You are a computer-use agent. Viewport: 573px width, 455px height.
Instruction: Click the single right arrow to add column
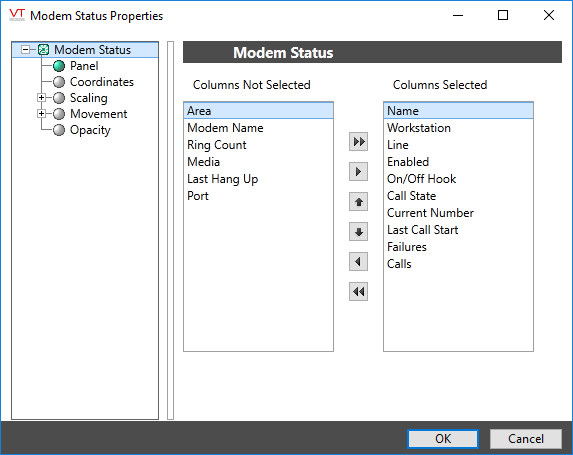coord(358,171)
